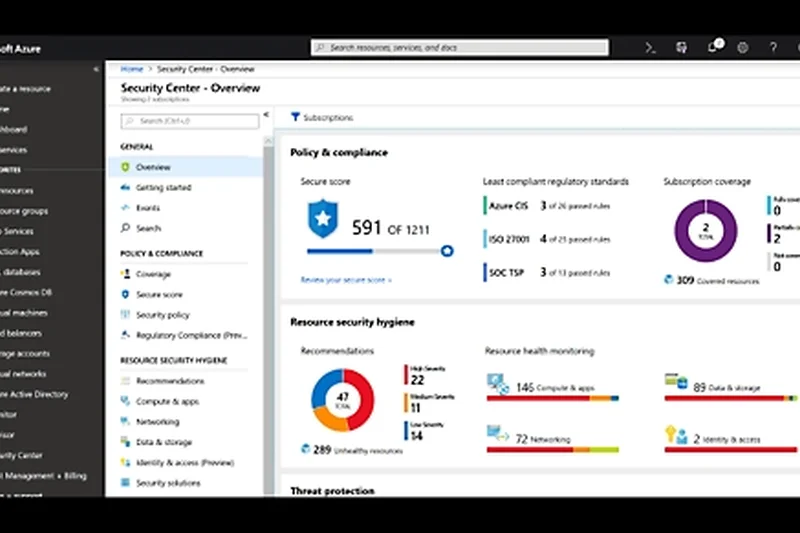800x533 pixels.
Task: Click the 591 OF 1211 secure score value
Action: pos(390,228)
